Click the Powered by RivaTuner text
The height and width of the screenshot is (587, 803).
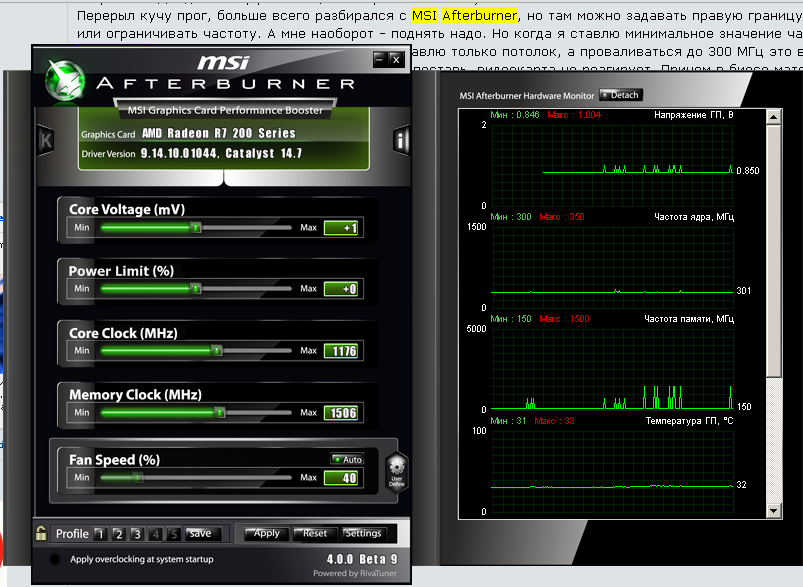(355, 573)
